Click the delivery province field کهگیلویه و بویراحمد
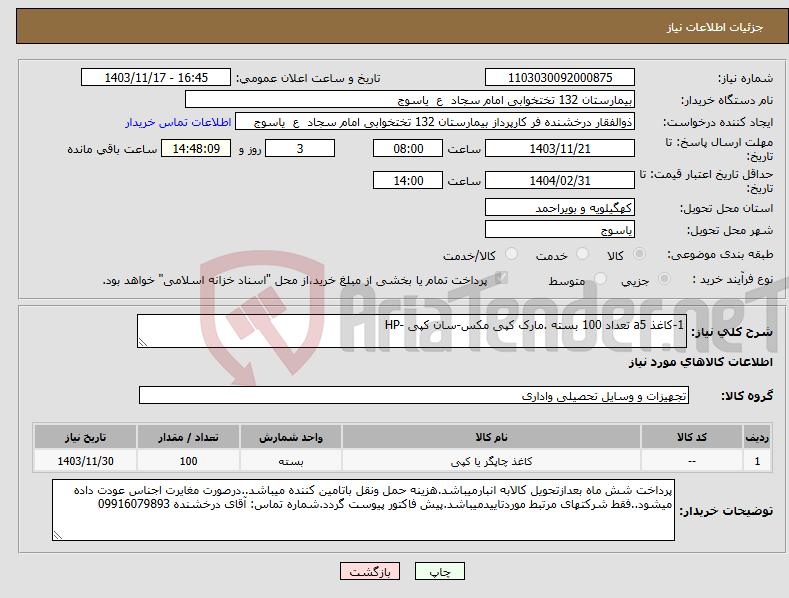 pos(560,207)
